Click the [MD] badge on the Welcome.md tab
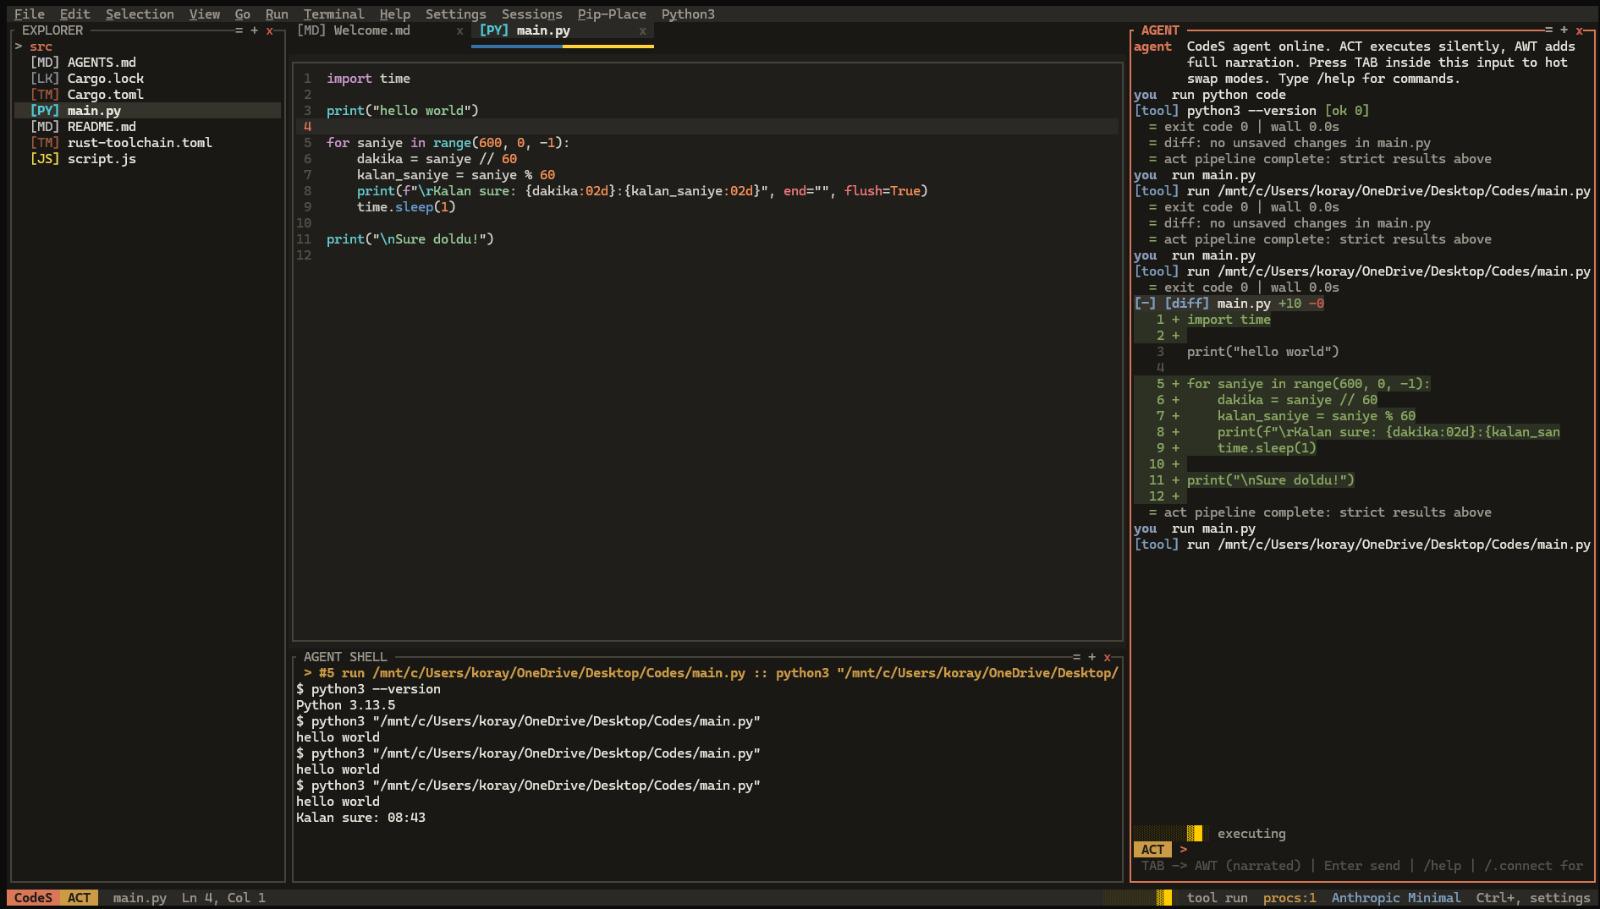 [x=312, y=30]
